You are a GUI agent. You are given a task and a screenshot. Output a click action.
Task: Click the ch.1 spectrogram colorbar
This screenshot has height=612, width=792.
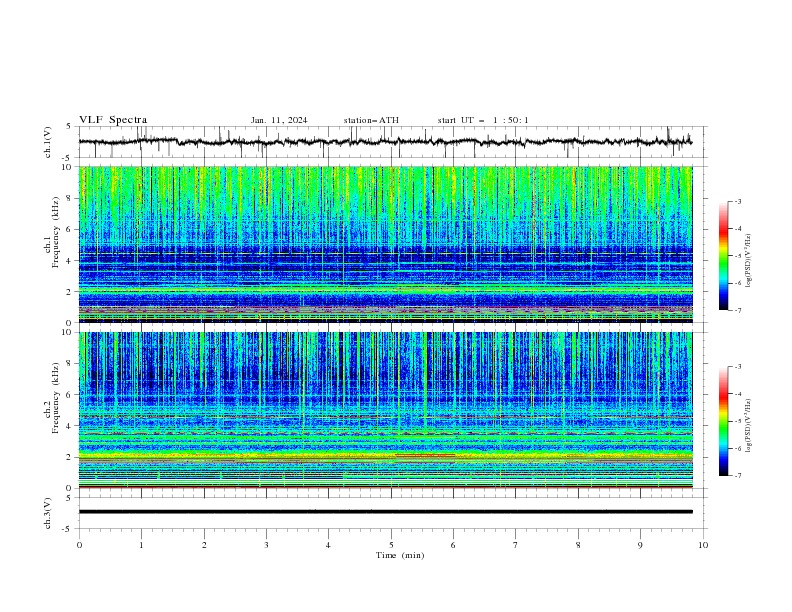pyautogui.click(x=723, y=256)
